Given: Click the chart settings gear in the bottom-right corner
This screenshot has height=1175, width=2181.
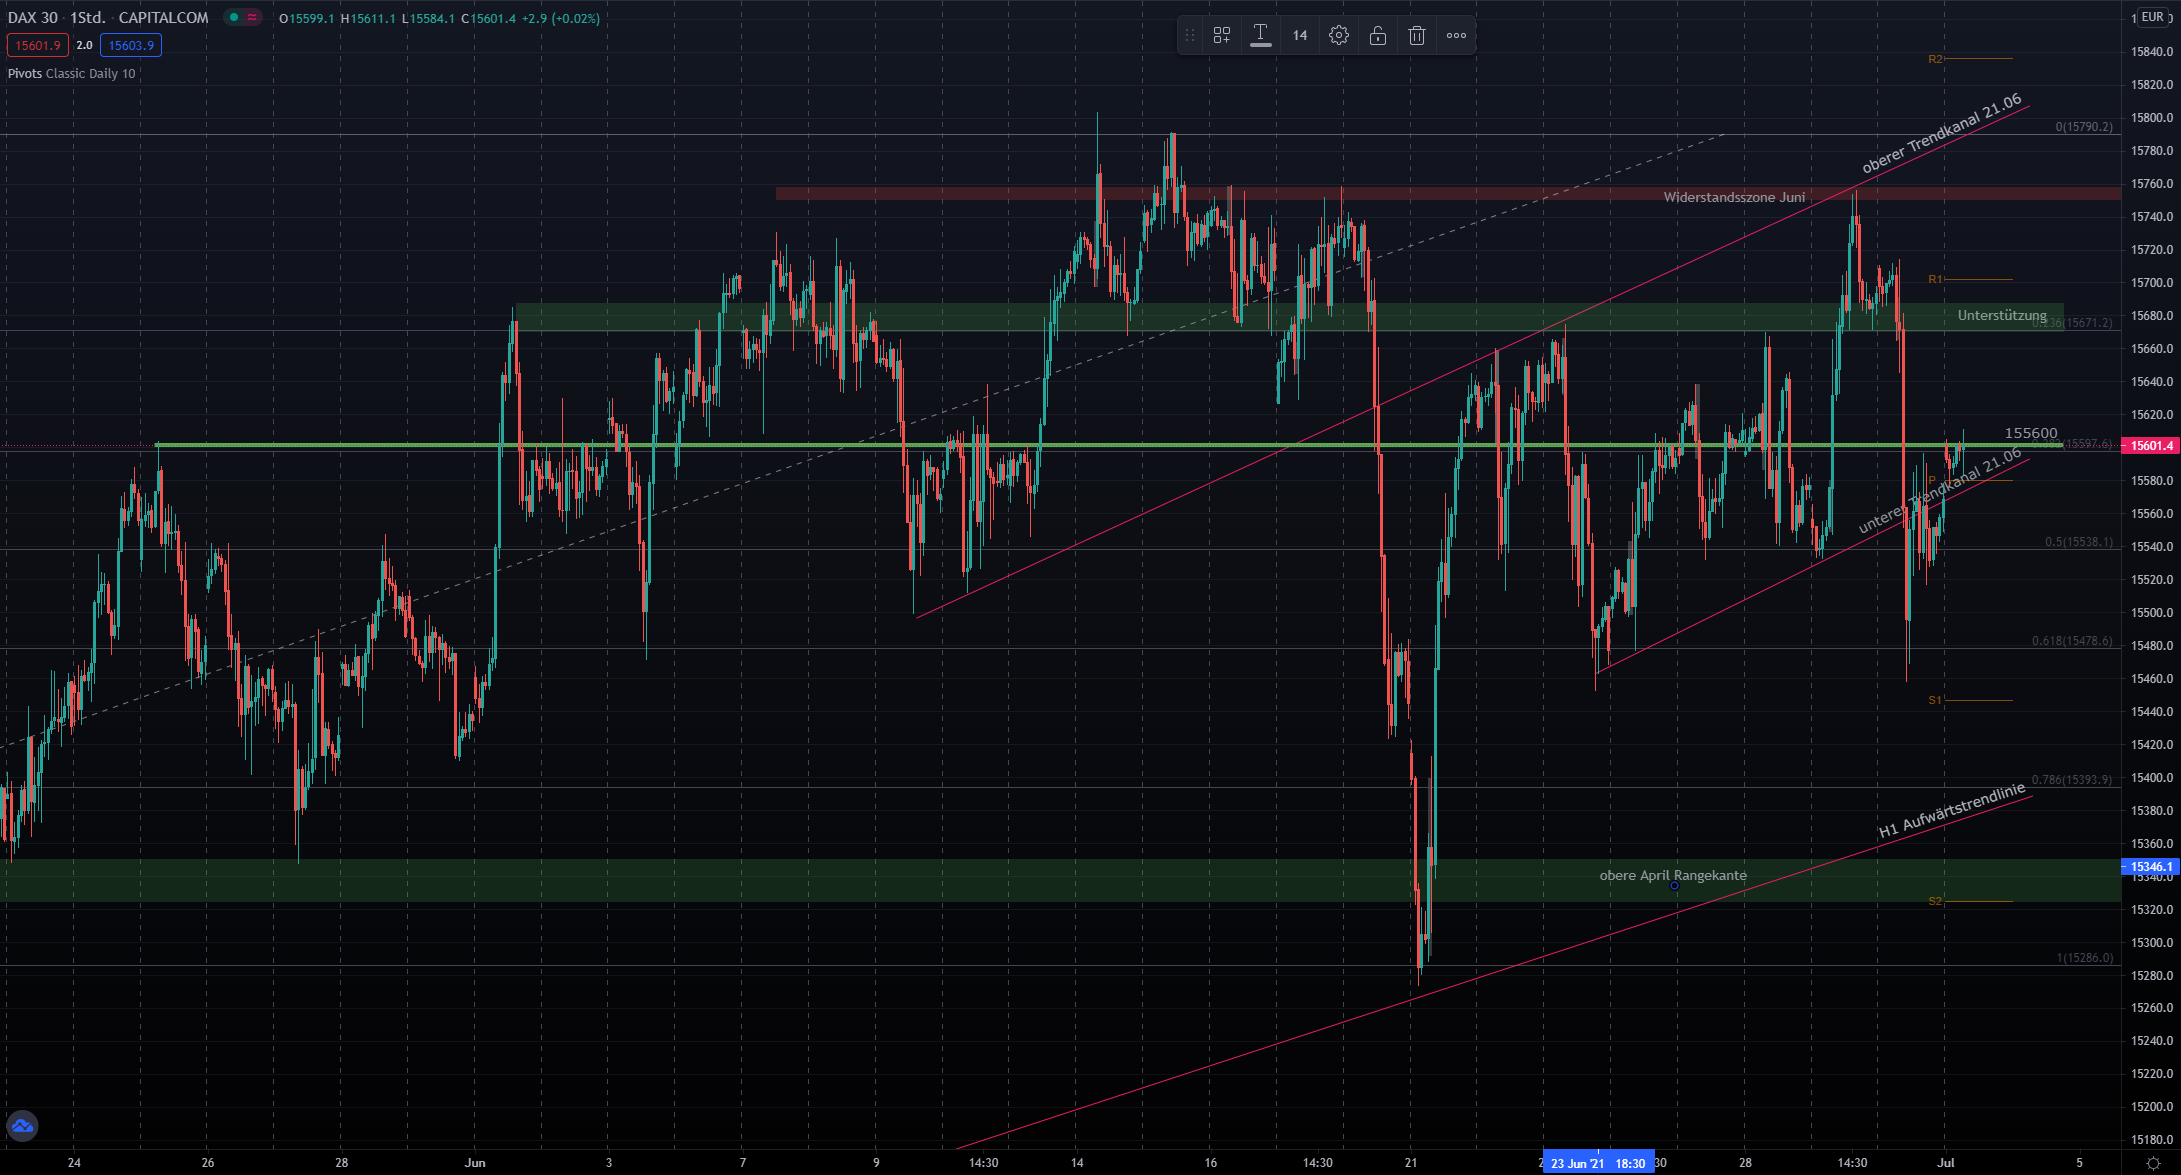Looking at the screenshot, I should (2153, 1163).
